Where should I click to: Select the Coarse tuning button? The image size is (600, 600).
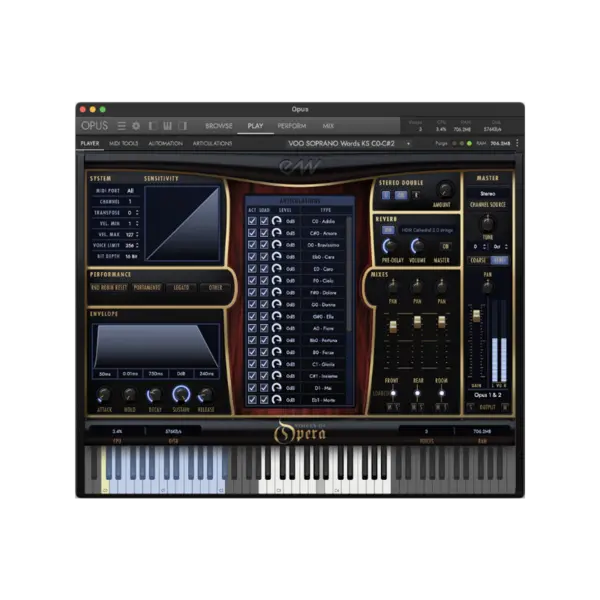tap(478, 260)
